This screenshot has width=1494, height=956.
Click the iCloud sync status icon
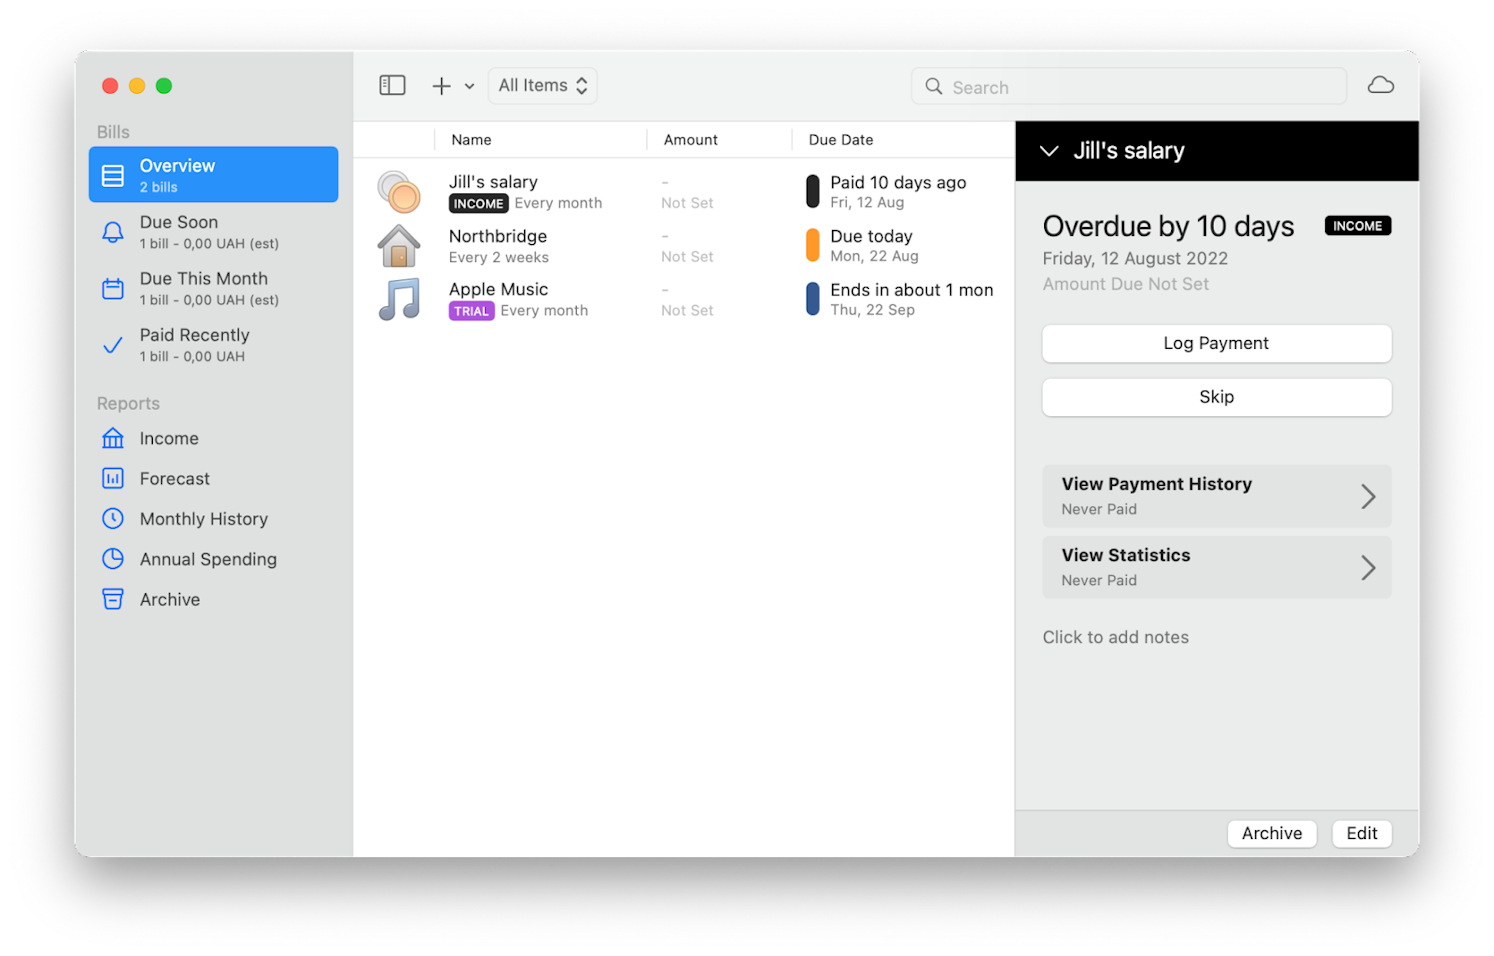1381,85
